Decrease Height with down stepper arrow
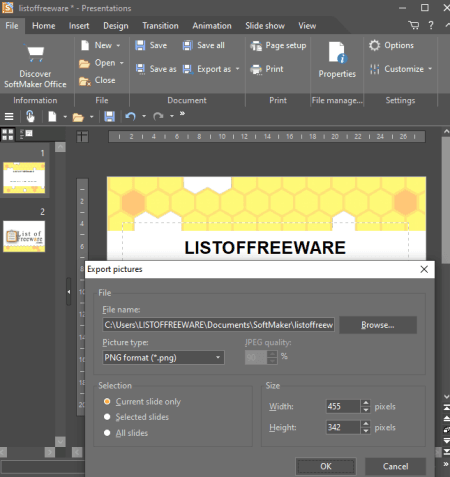Viewport: 450px width, 477px height. click(x=366, y=431)
